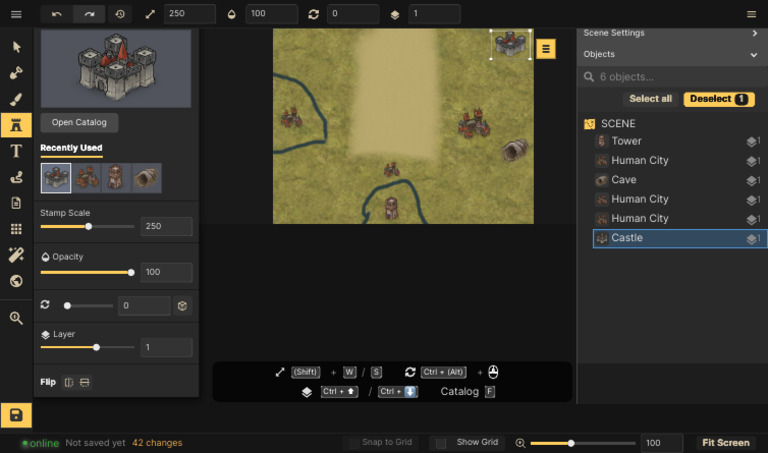
Task: Adjust the Opacity slider
Action: pos(87,272)
